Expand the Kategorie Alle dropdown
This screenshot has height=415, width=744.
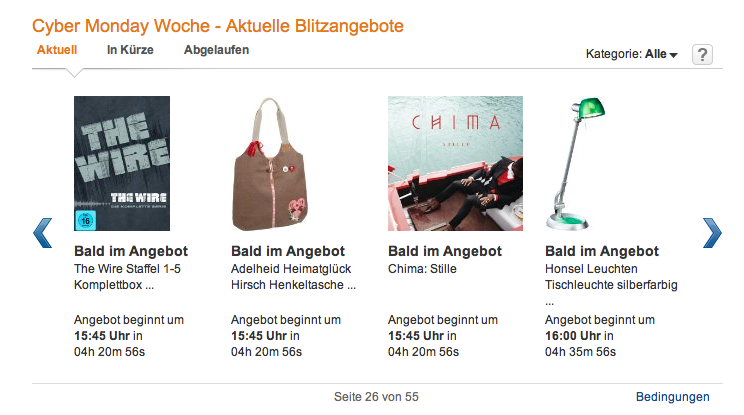tap(632, 54)
